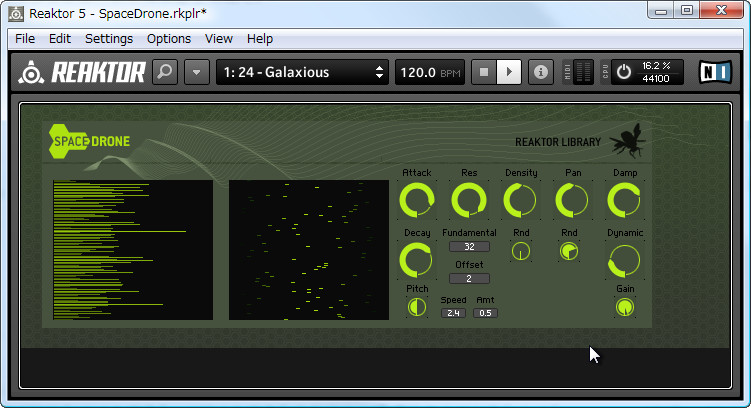Screen dimensions: 751x408
Task: Click the Native Instruments NI logo
Action: coord(715,72)
